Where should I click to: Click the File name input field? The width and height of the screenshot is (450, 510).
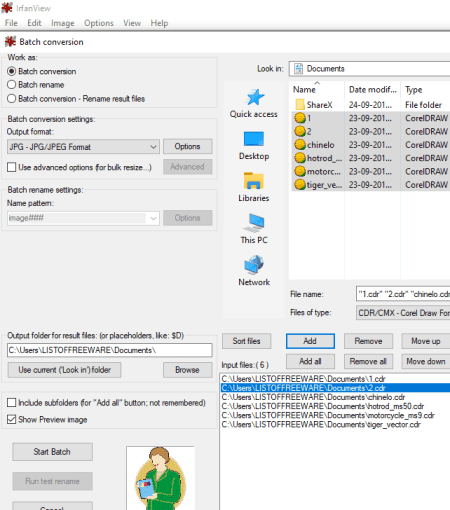click(x=403, y=294)
